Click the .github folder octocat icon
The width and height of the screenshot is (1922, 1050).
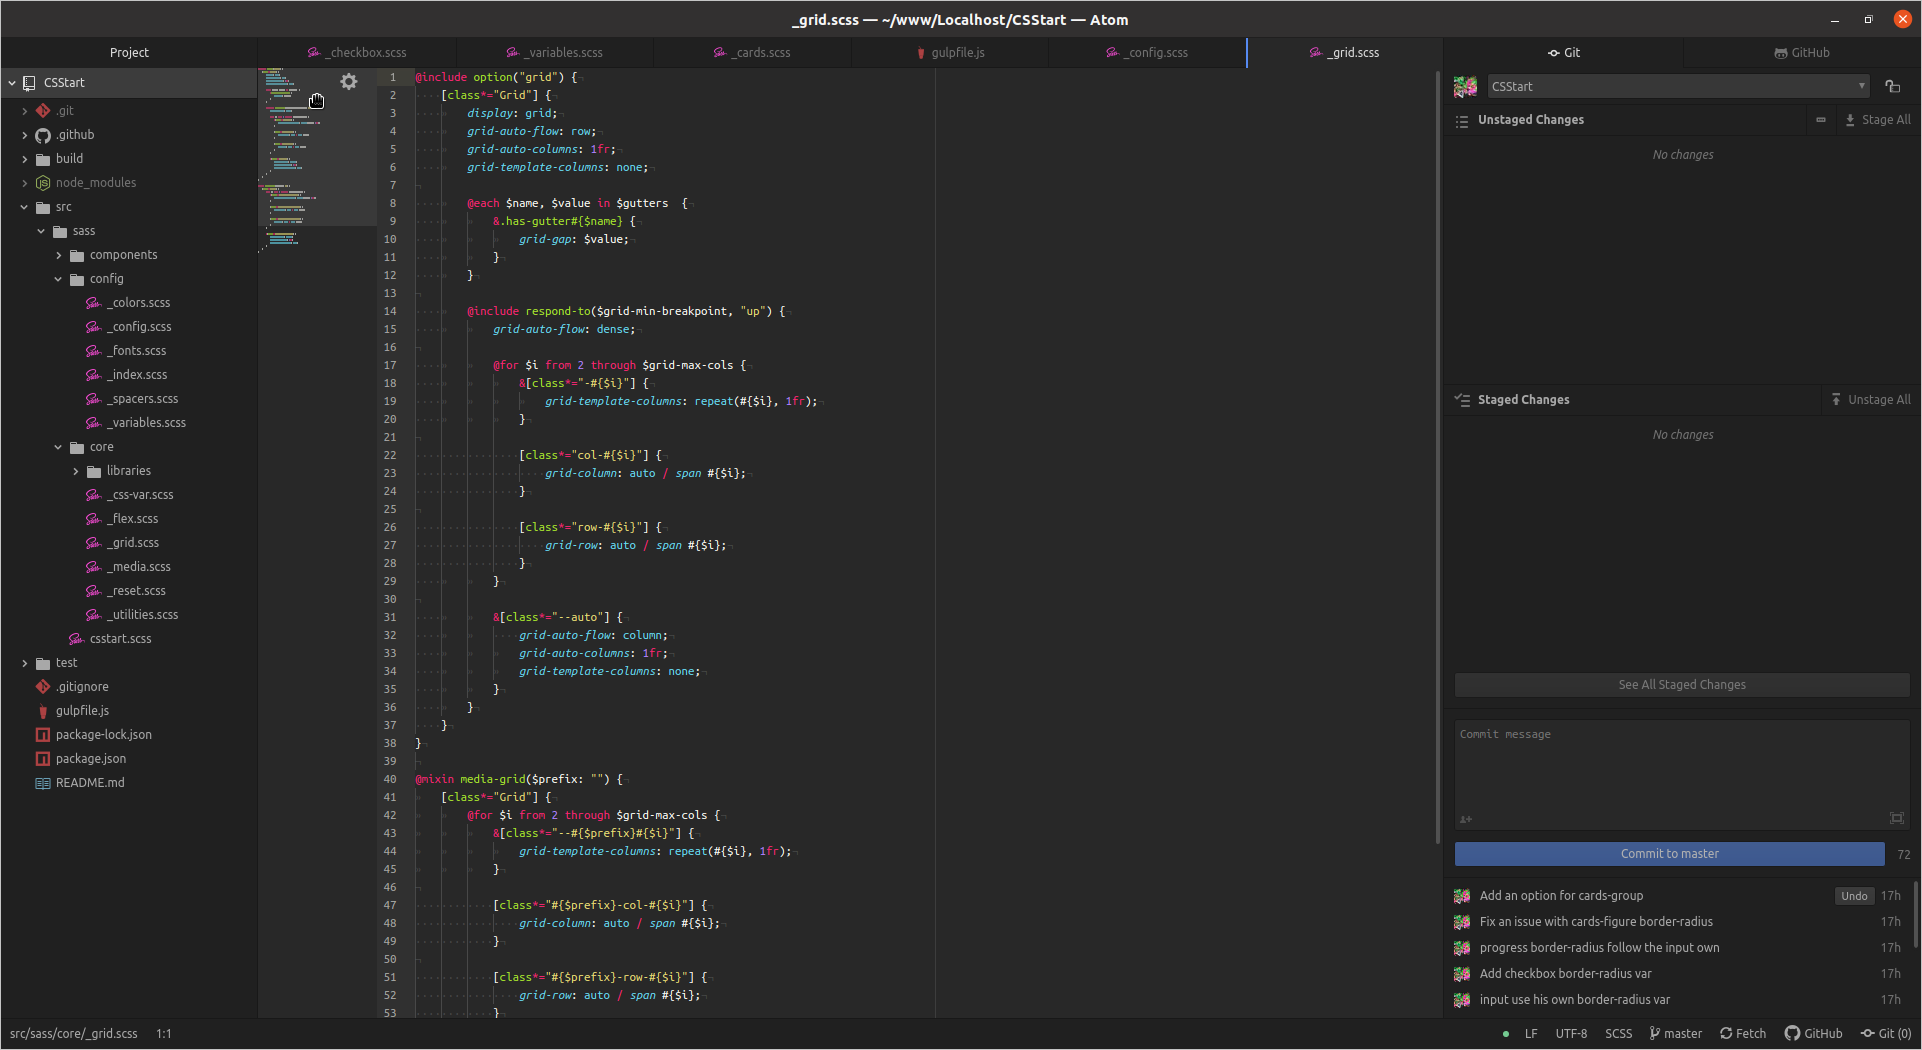[43, 135]
